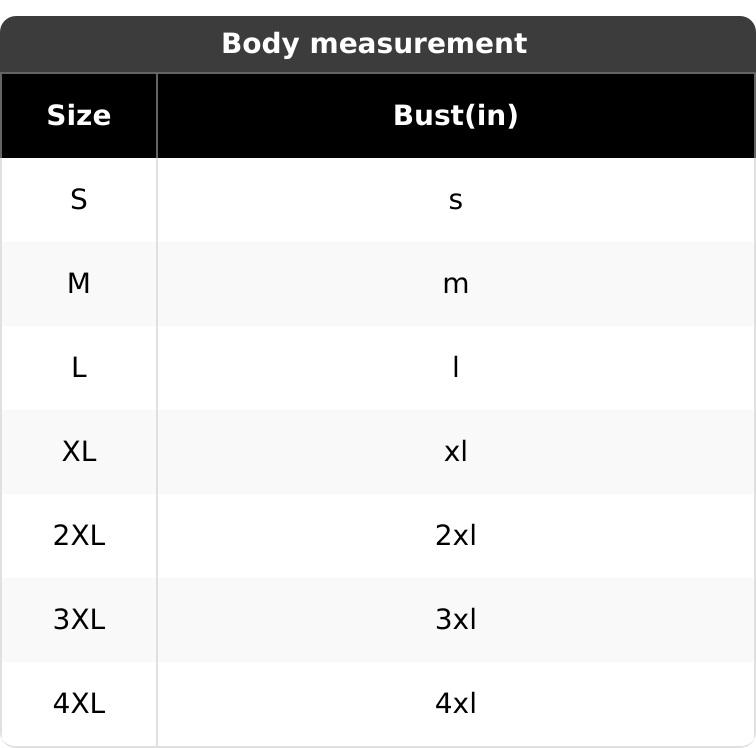Choose size S in Size column

click(x=78, y=200)
